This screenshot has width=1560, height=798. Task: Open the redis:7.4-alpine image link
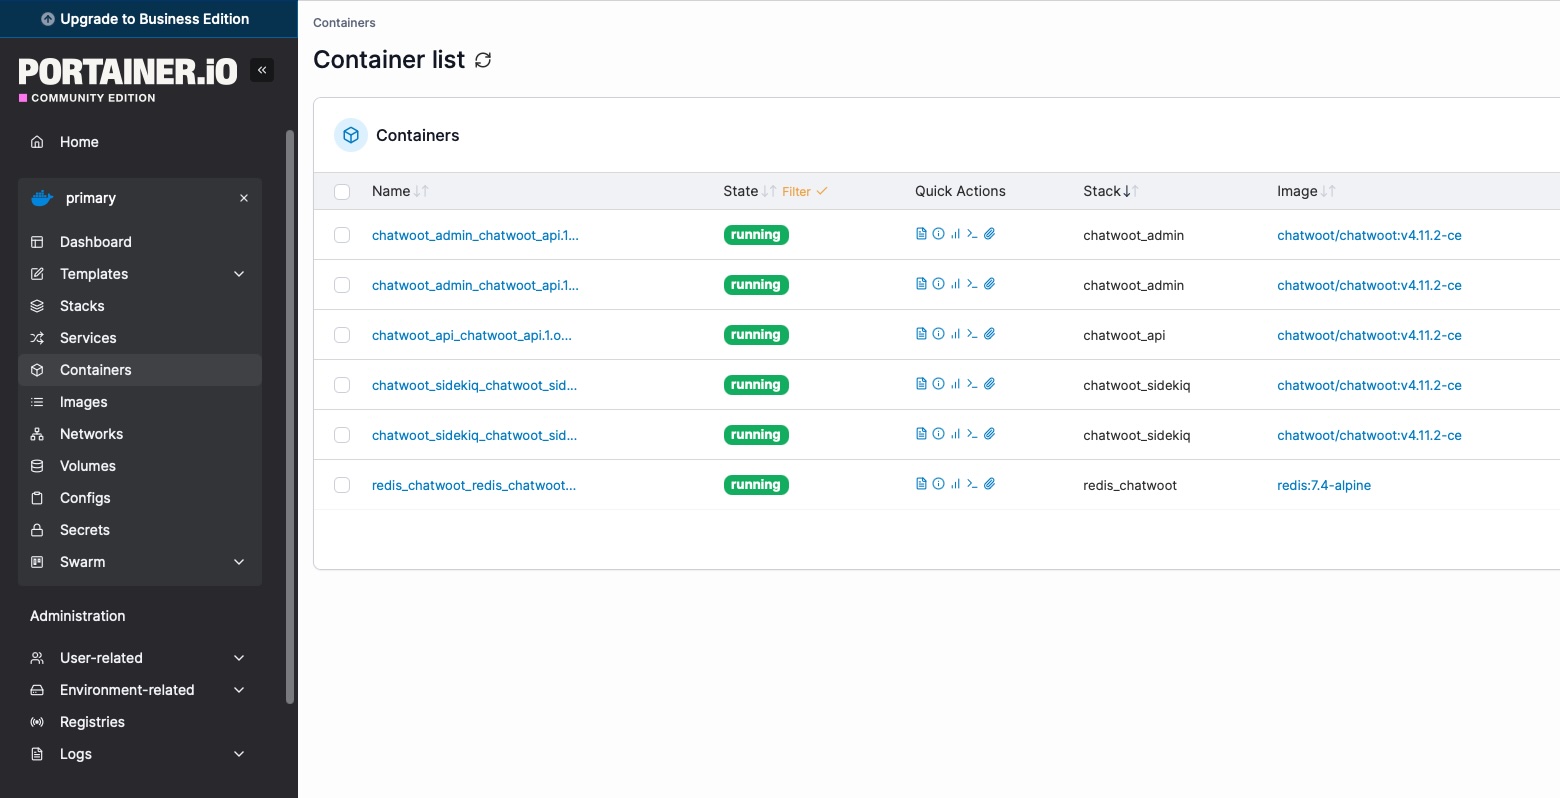(1323, 485)
